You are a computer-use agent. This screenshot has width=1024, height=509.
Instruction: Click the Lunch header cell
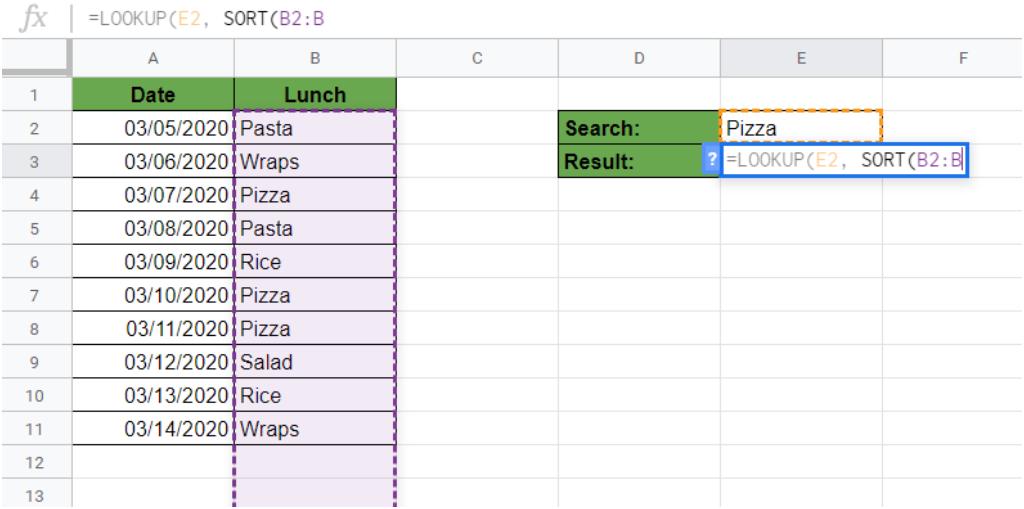tap(315, 95)
